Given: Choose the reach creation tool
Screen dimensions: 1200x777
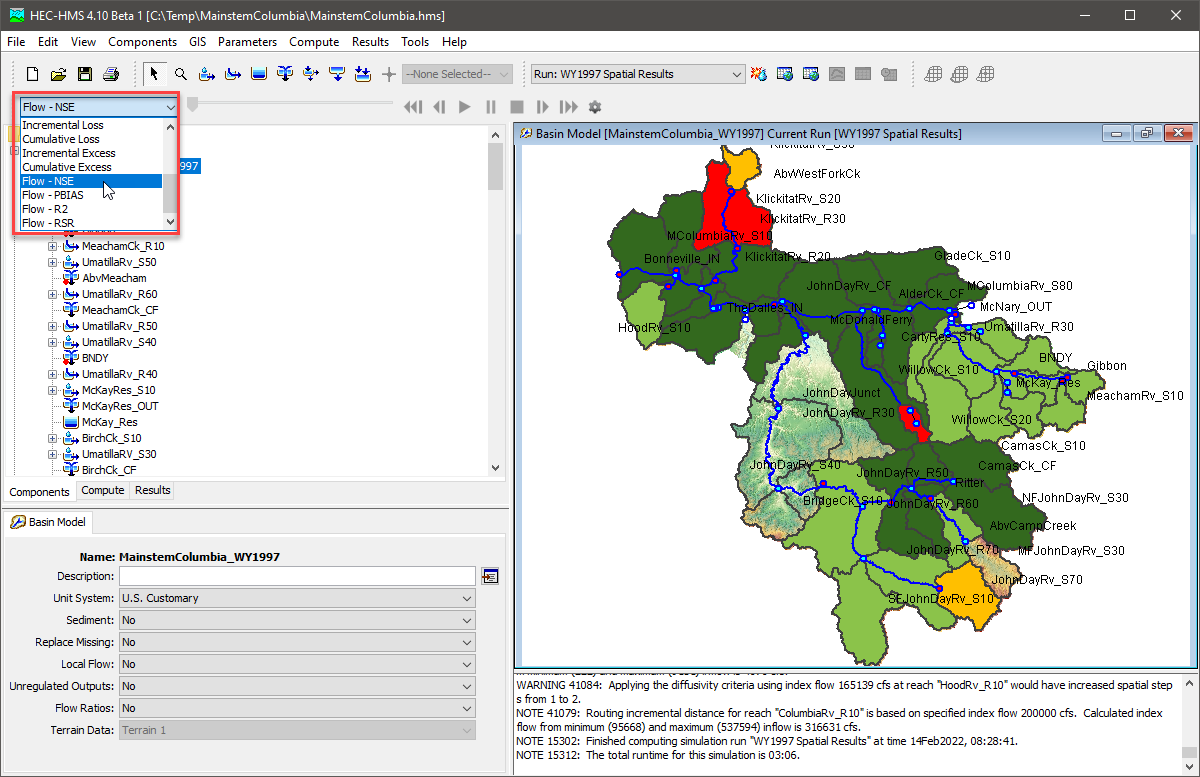Looking at the screenshot, I should (x=233, y=74).
